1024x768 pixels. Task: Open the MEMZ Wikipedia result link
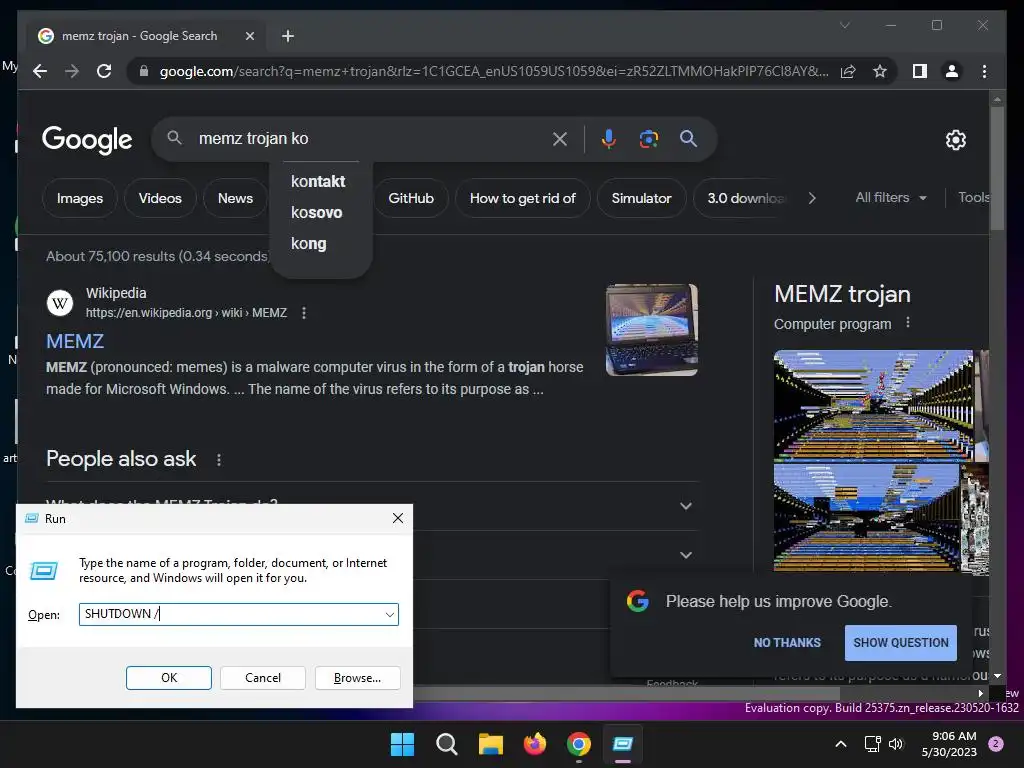(74, 341)
